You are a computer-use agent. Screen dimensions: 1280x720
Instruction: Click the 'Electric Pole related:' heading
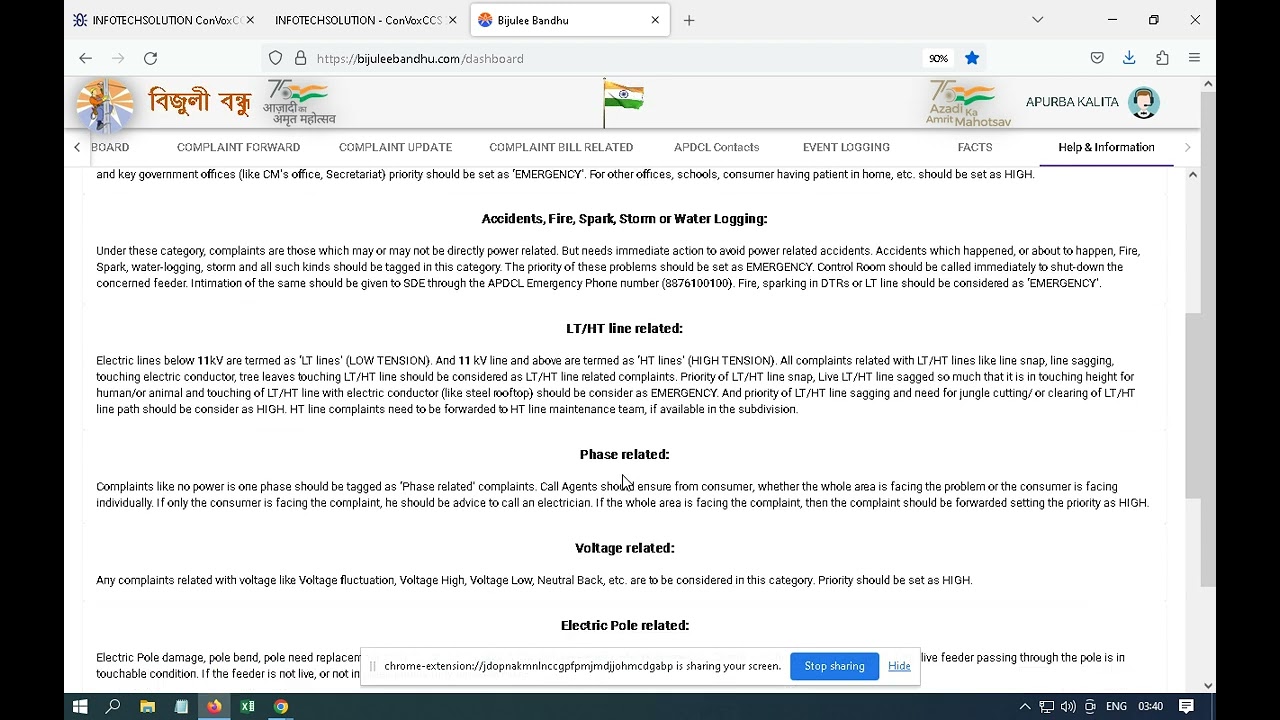[624, 625]
